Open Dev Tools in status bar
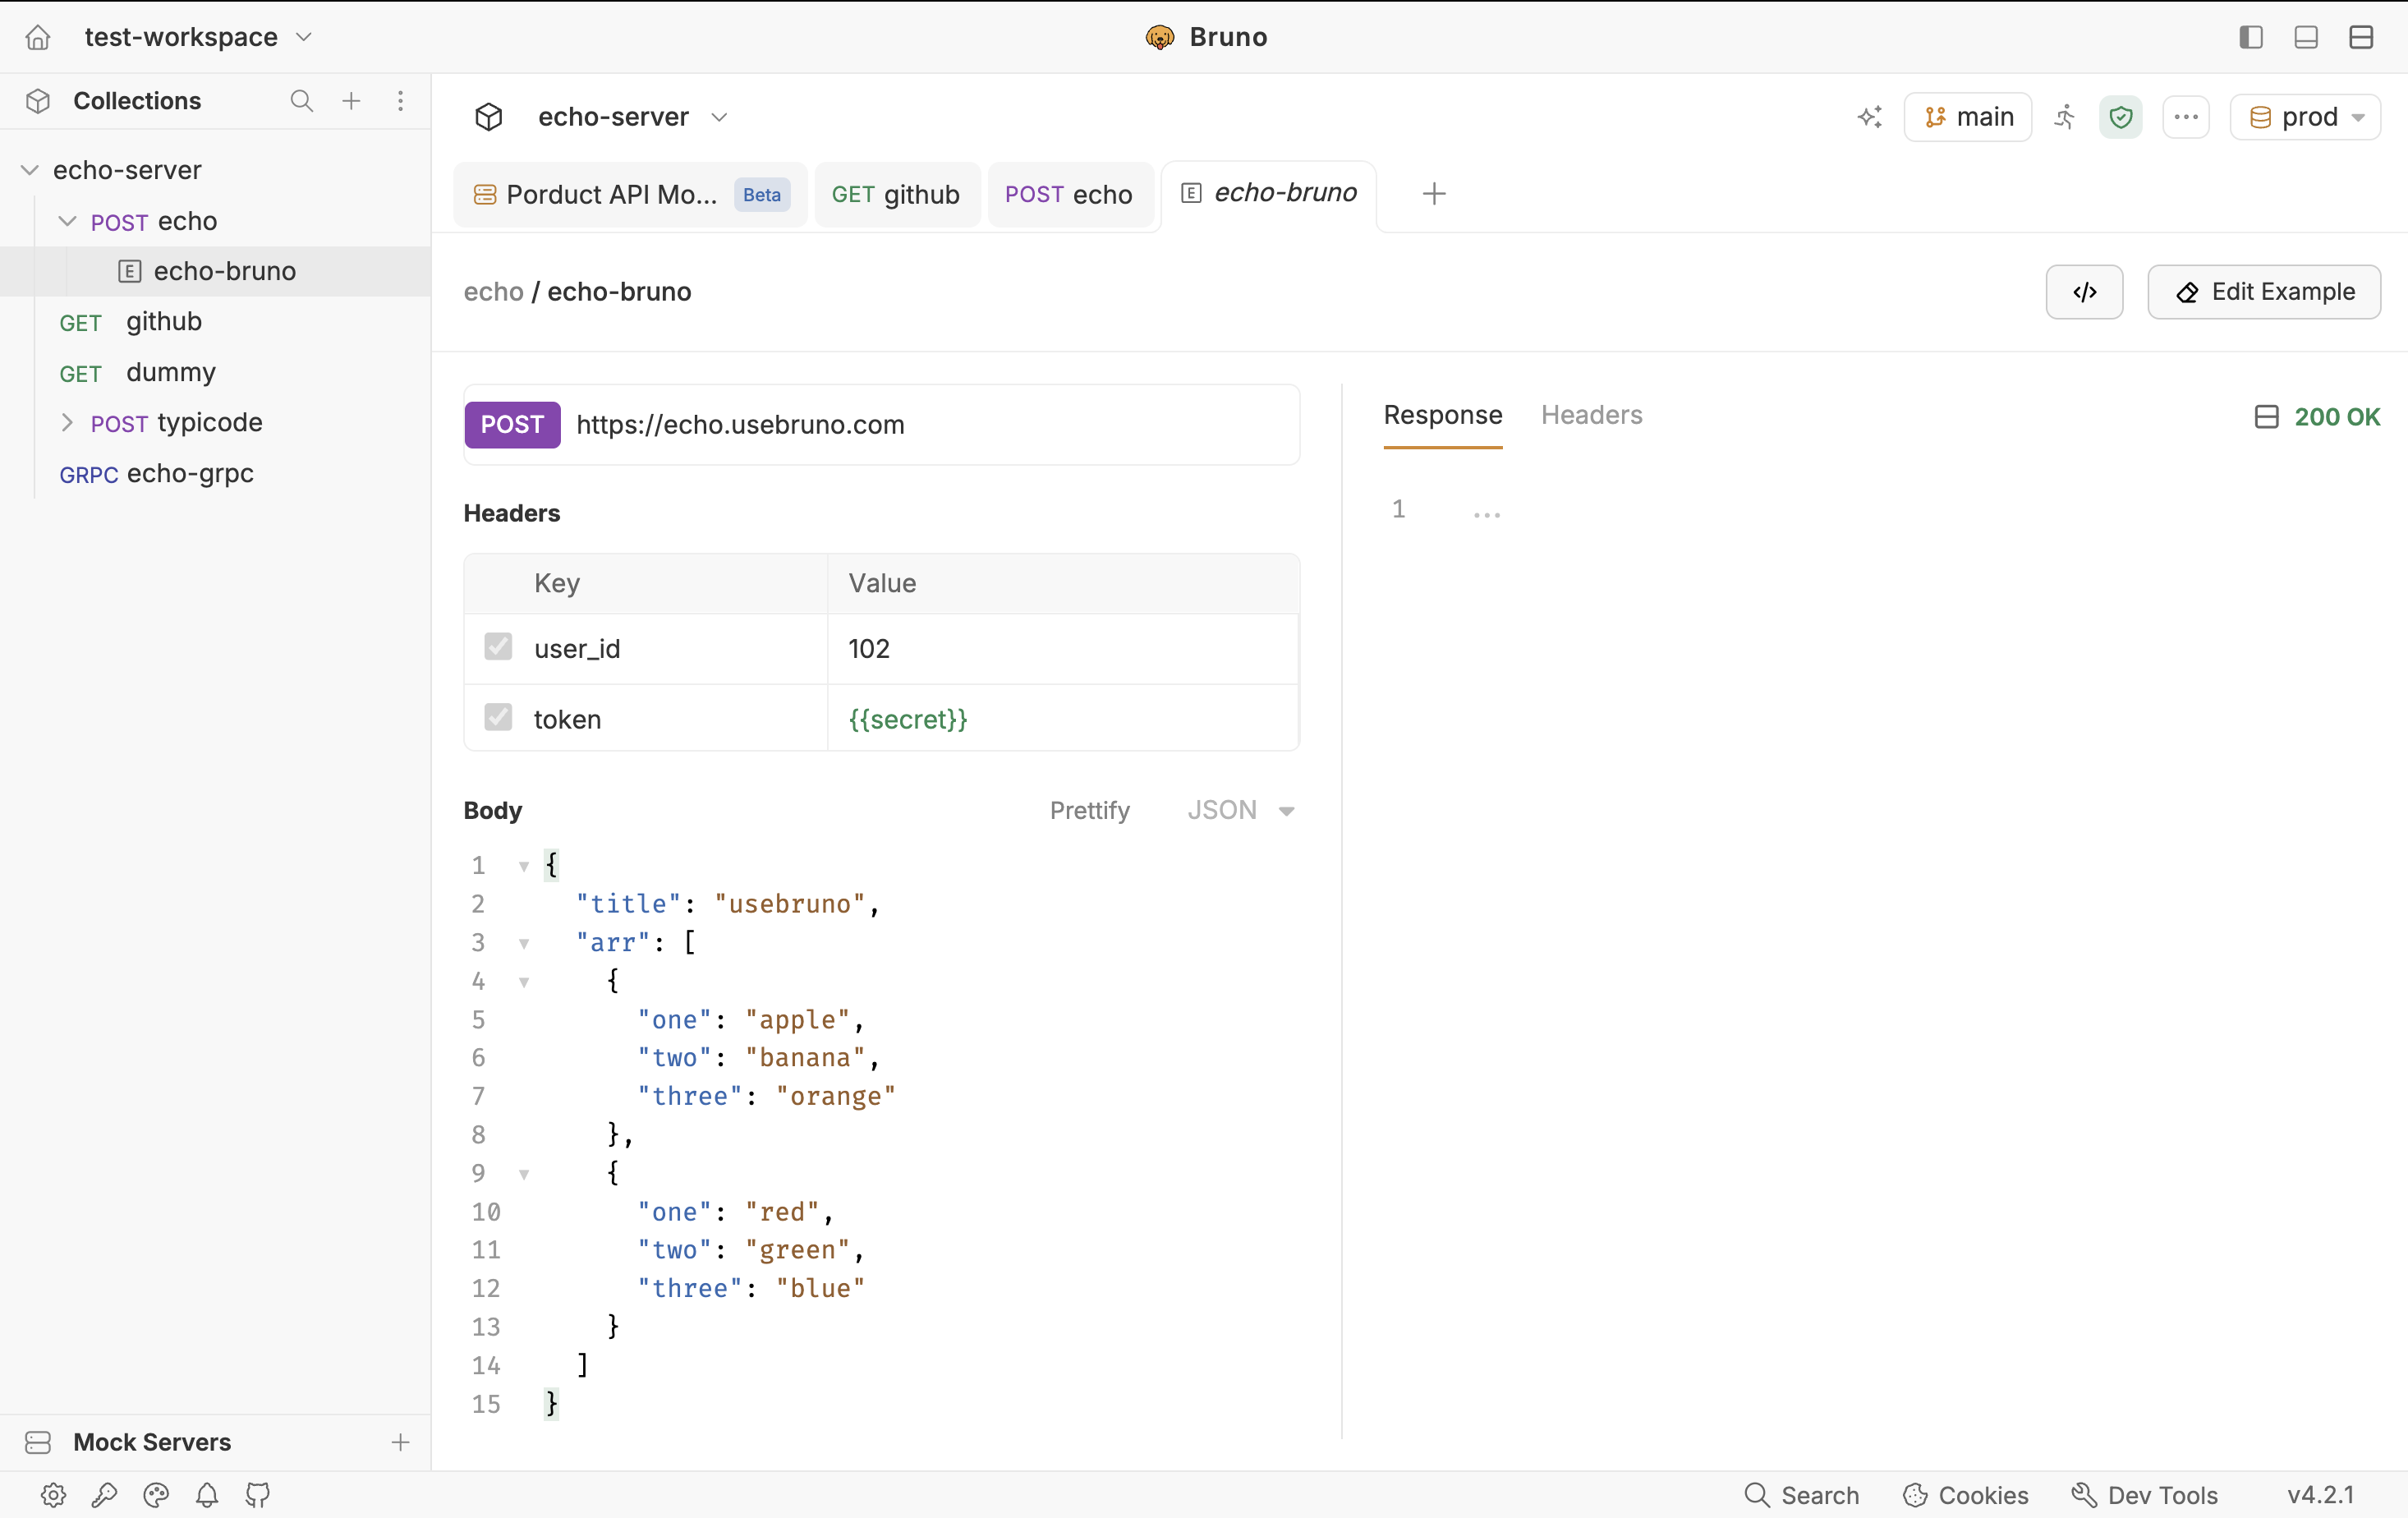This screenshot has width=2408, height=1518. tap(2144, 1495)
